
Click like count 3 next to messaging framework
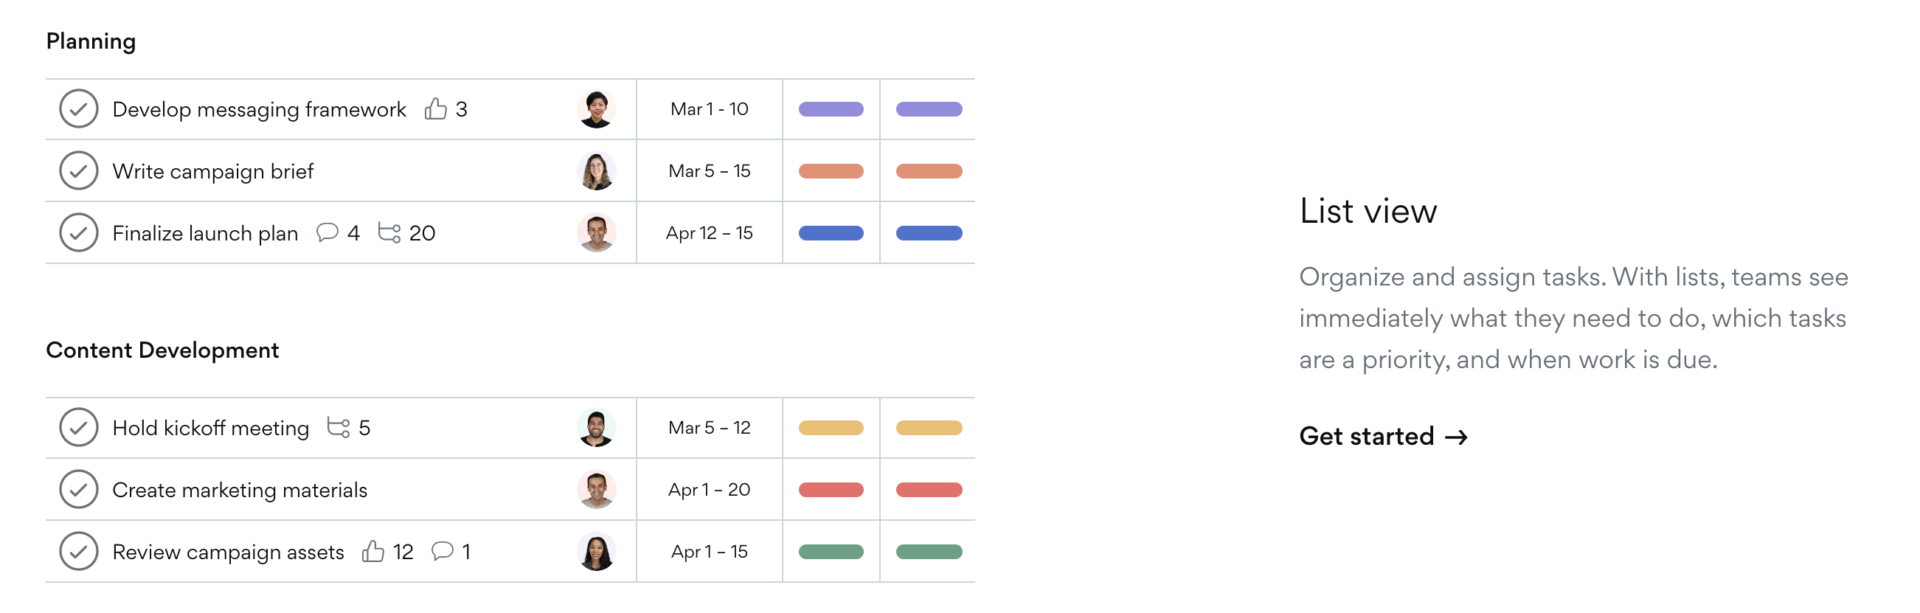[462, 109]
